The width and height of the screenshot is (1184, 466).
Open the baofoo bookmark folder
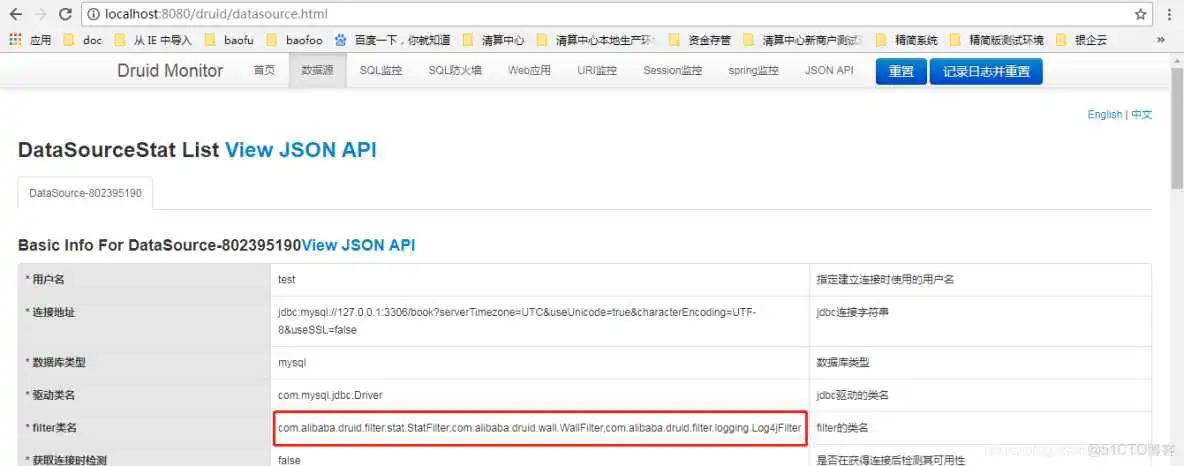293,40
